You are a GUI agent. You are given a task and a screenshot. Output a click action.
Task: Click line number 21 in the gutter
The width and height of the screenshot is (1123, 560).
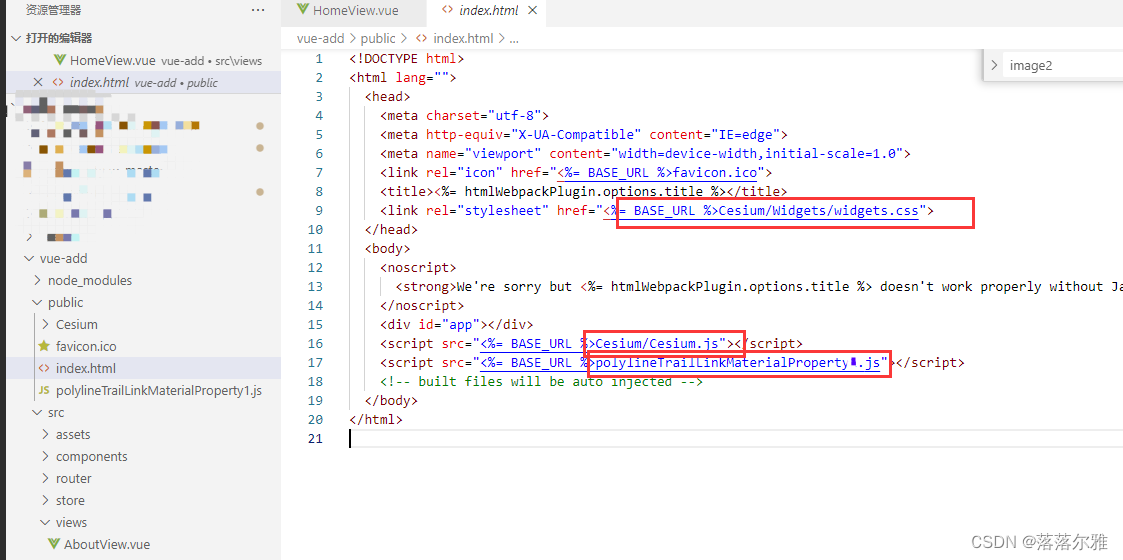[x=315, y=438]
